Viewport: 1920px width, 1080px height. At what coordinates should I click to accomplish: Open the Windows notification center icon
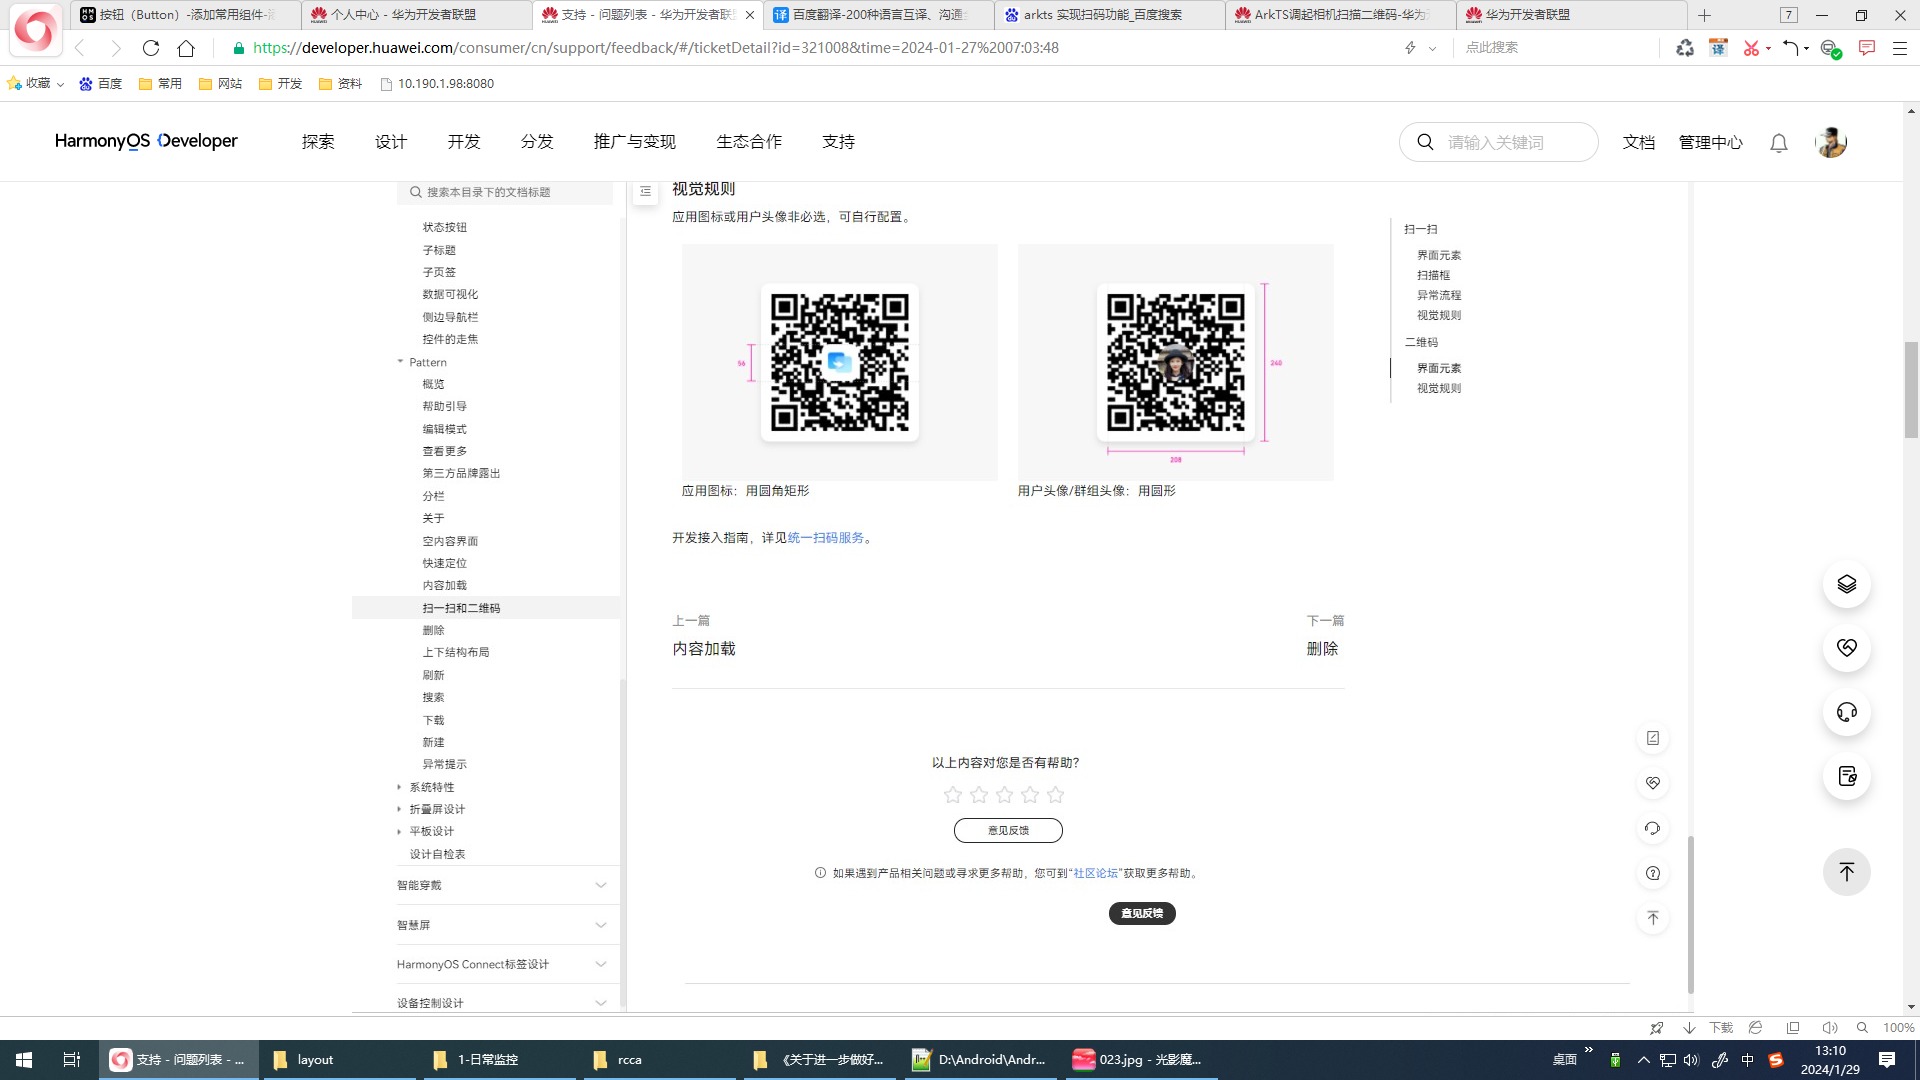tap(1887, 1060)
